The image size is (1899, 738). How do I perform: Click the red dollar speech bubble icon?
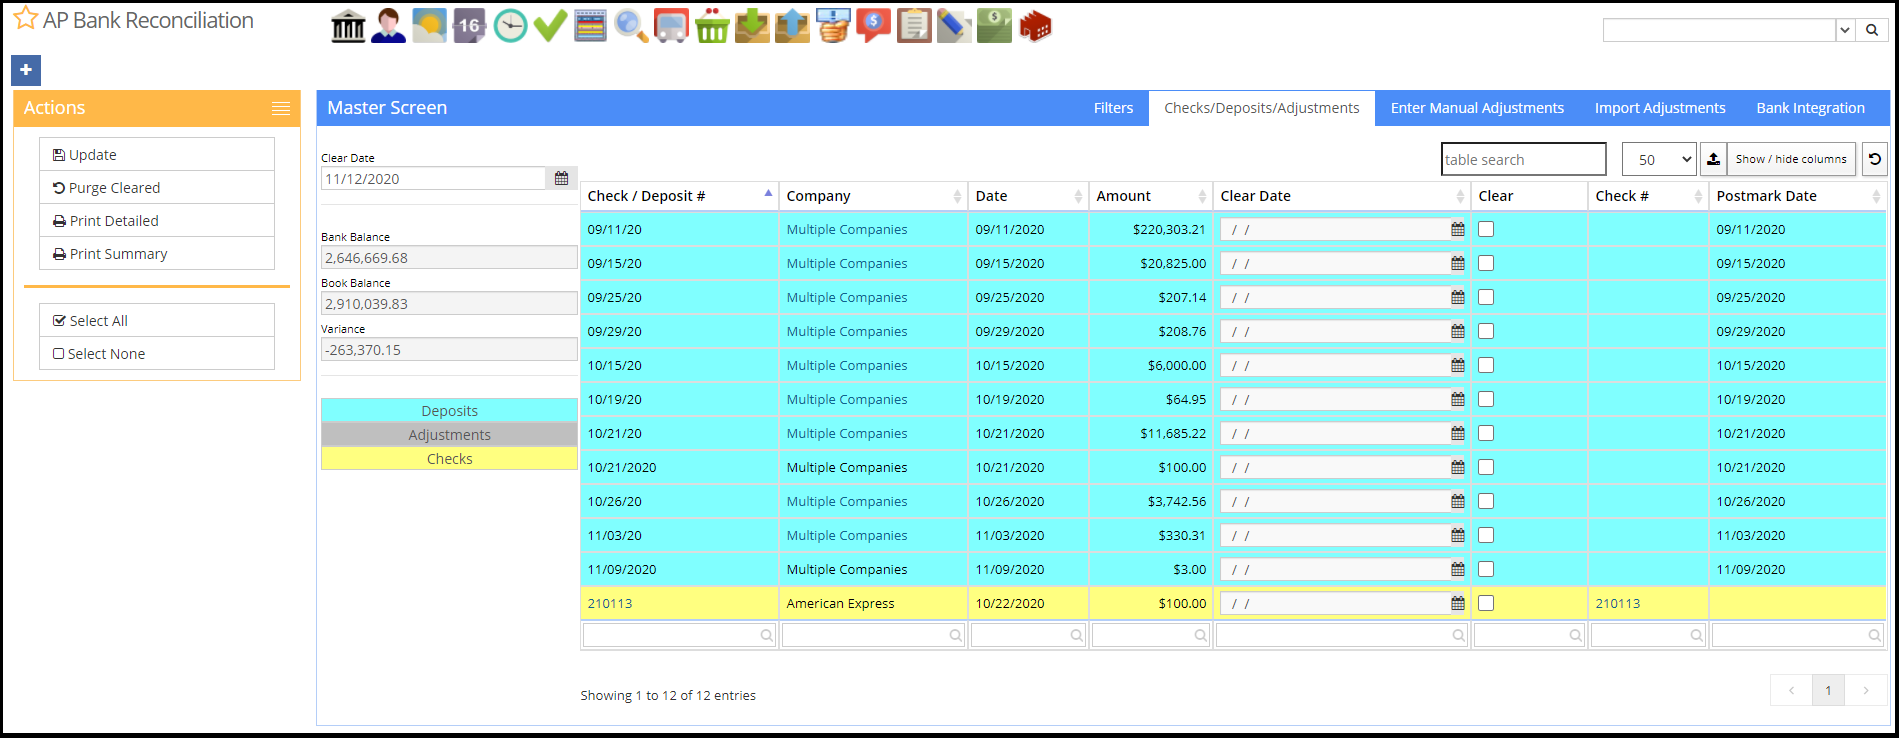pyautogui.click(x=873, y=26)
